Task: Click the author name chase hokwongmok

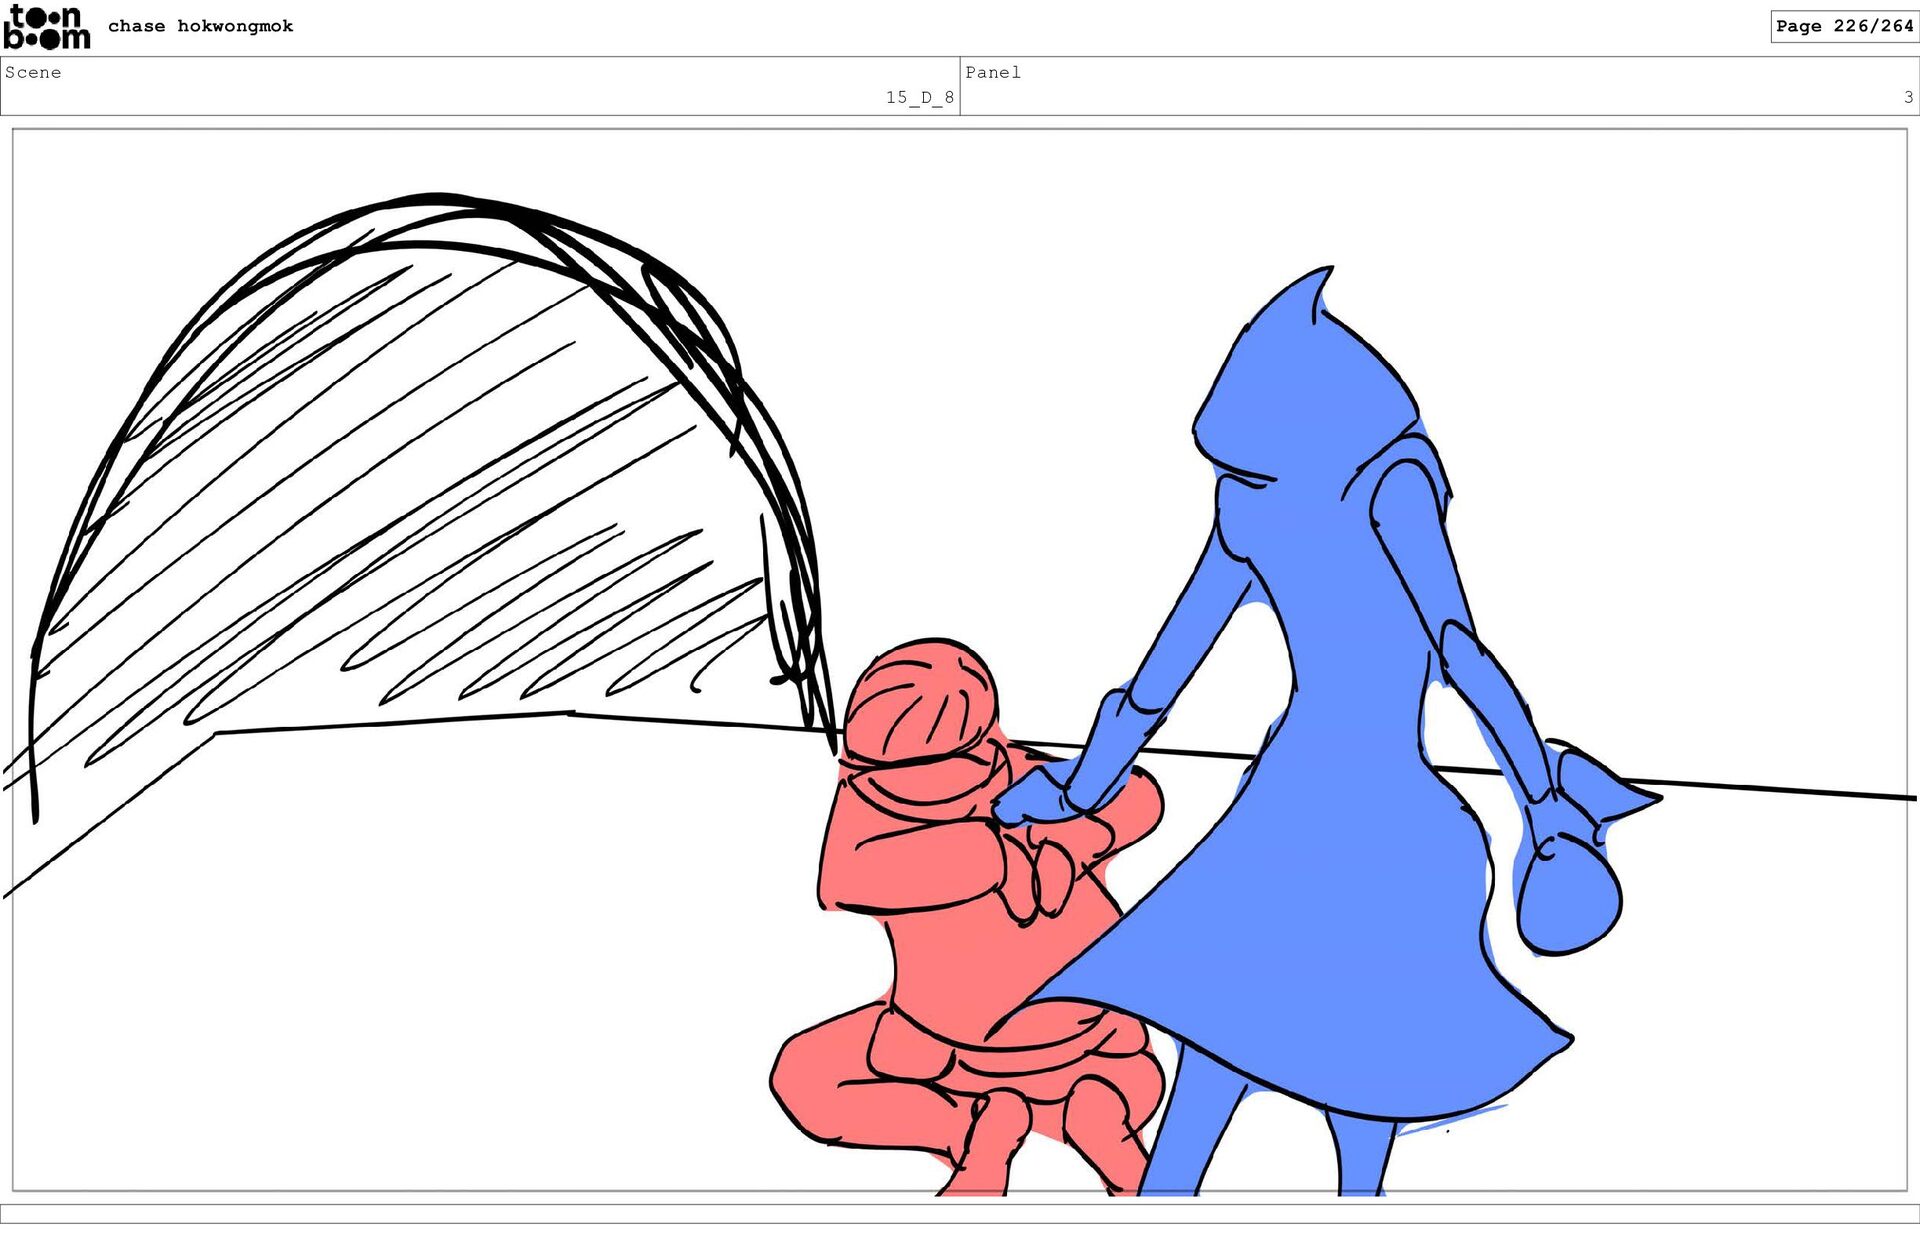Action: (200, 26)
